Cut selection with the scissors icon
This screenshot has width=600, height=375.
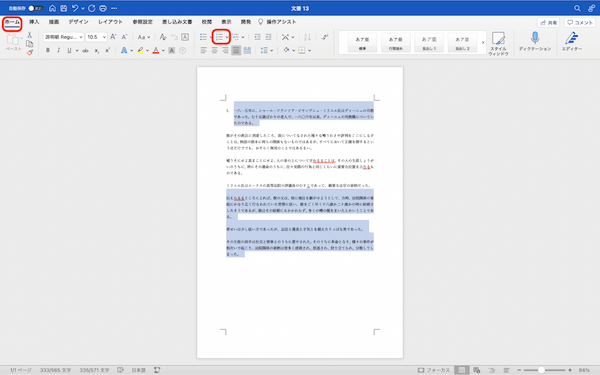pyautogui.click(x=29, y=35)
